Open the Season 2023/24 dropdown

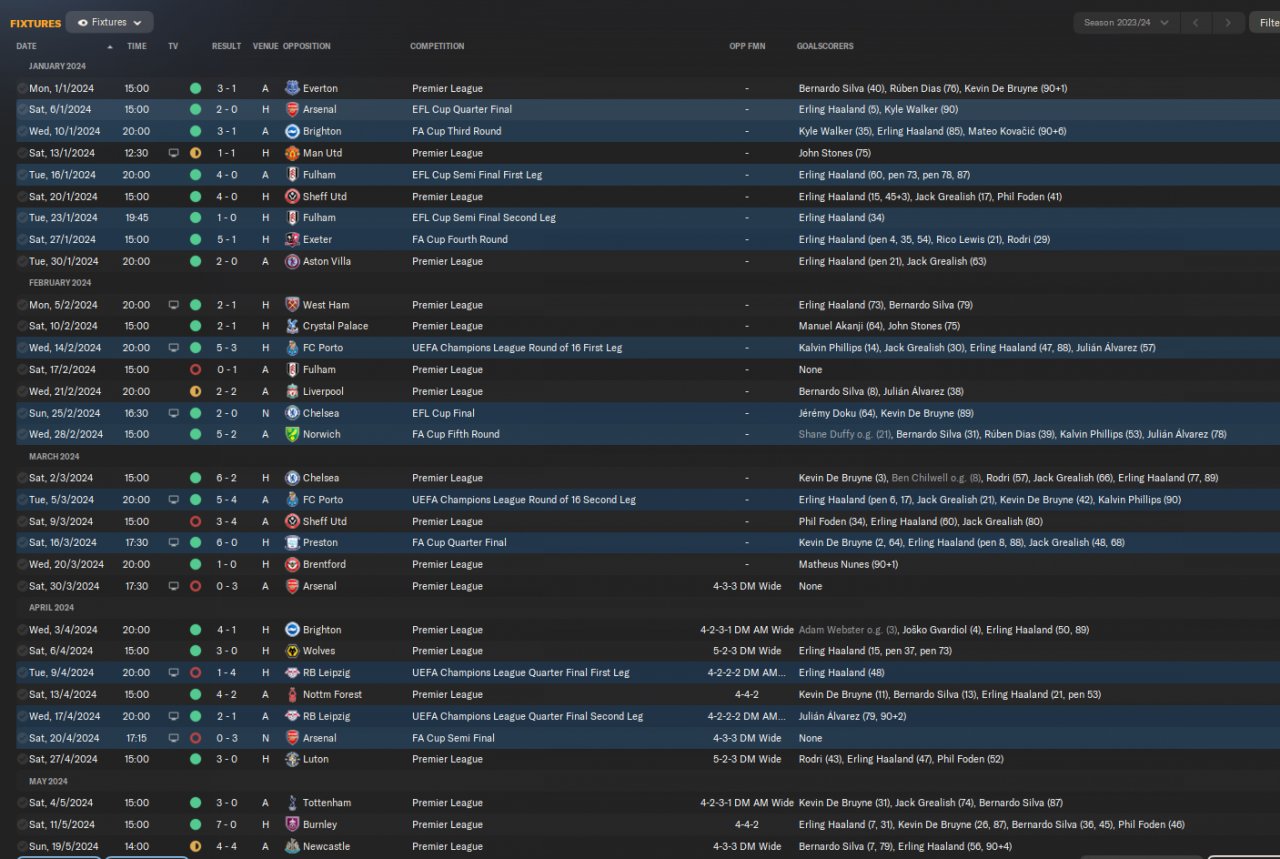pyautogui.click(x=1126, y=22)
